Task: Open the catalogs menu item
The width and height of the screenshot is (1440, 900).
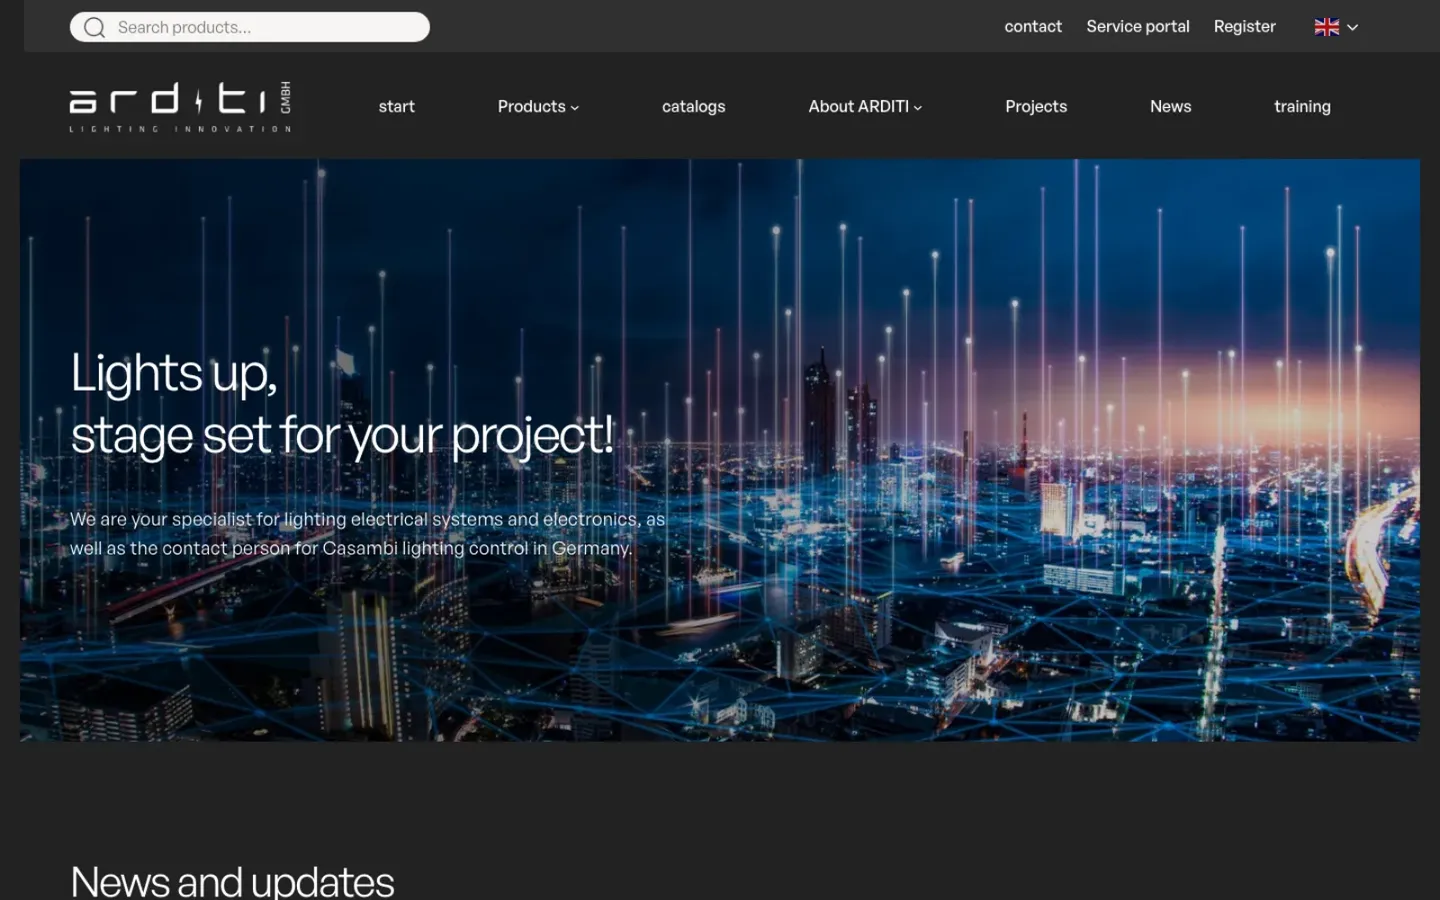Action: coord(693,106)
